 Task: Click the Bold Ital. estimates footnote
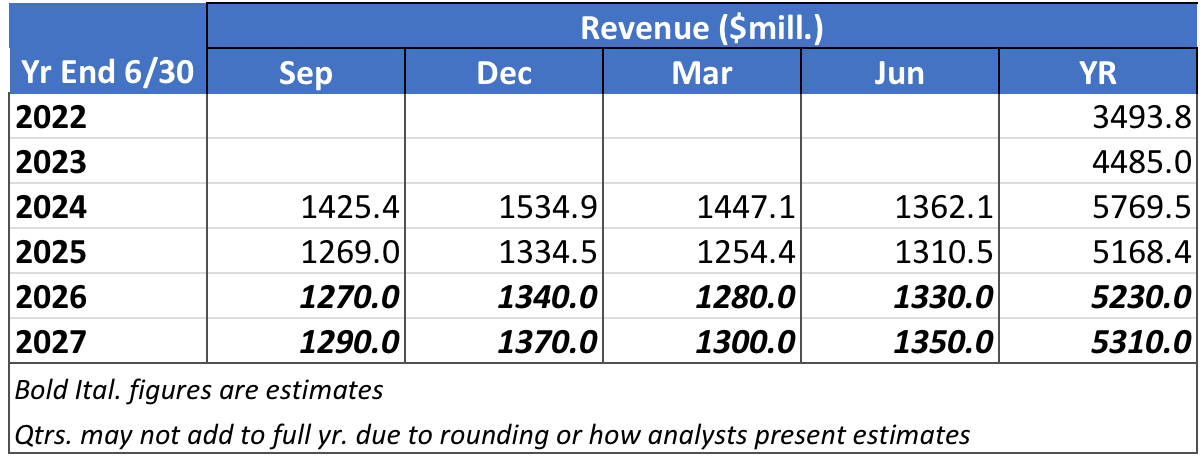coord(199,389)
